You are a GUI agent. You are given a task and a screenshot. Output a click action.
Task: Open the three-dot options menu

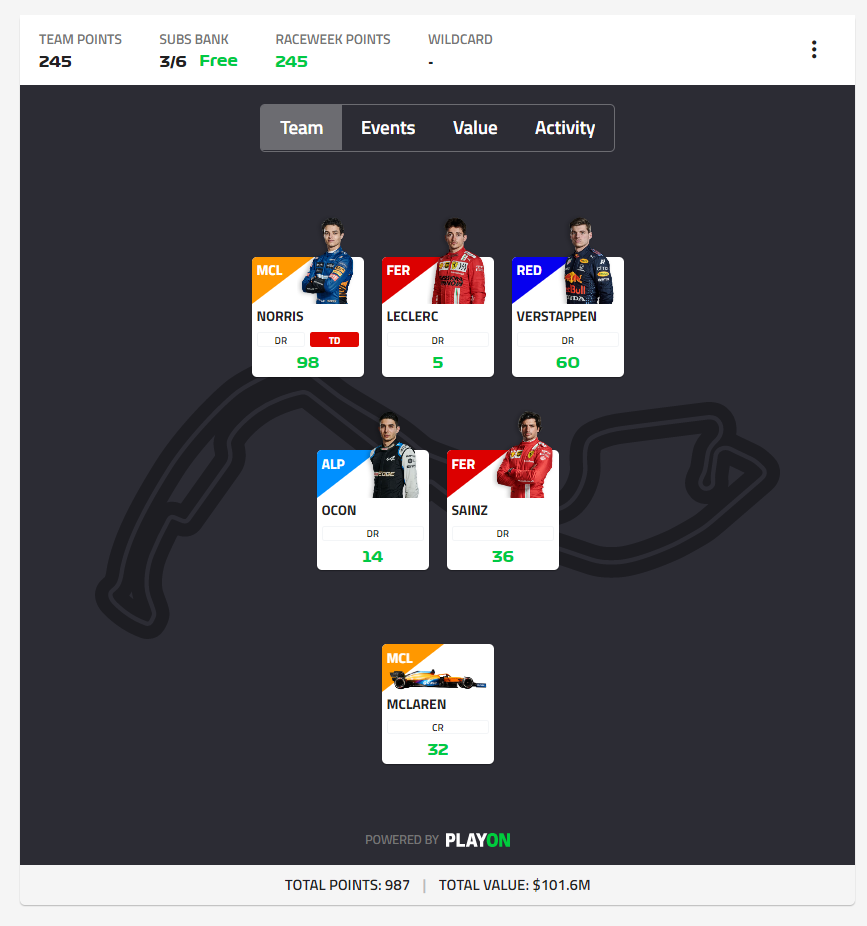coord(814,50)
